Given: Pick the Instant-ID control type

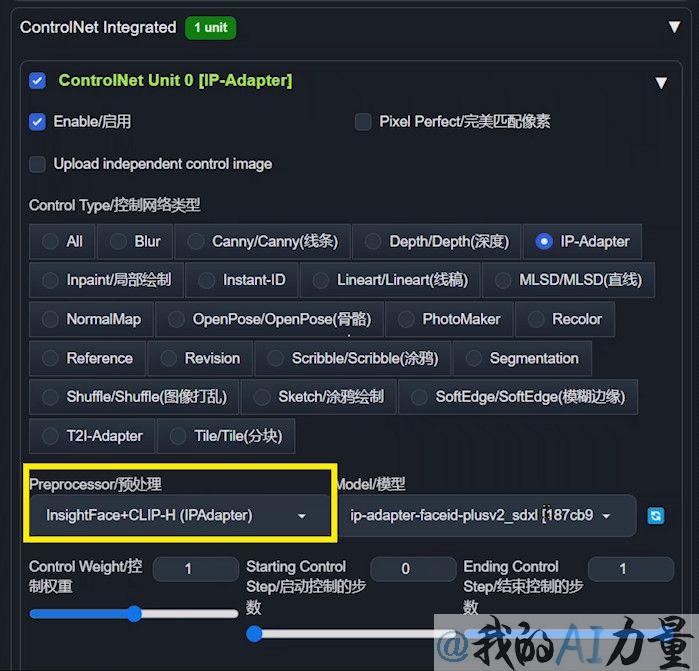Looking at the screenshot, I should point(241,280).
